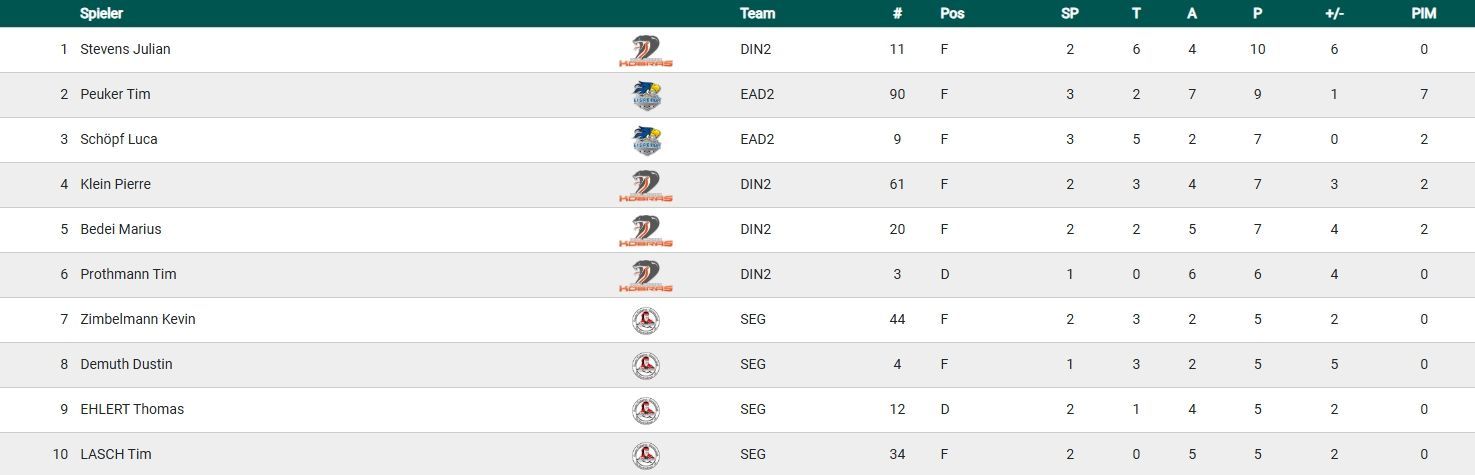Sort by the PIM column header
Image resolution: width=1475 pixels, height=475 pixels.
tap(1423, 14)
